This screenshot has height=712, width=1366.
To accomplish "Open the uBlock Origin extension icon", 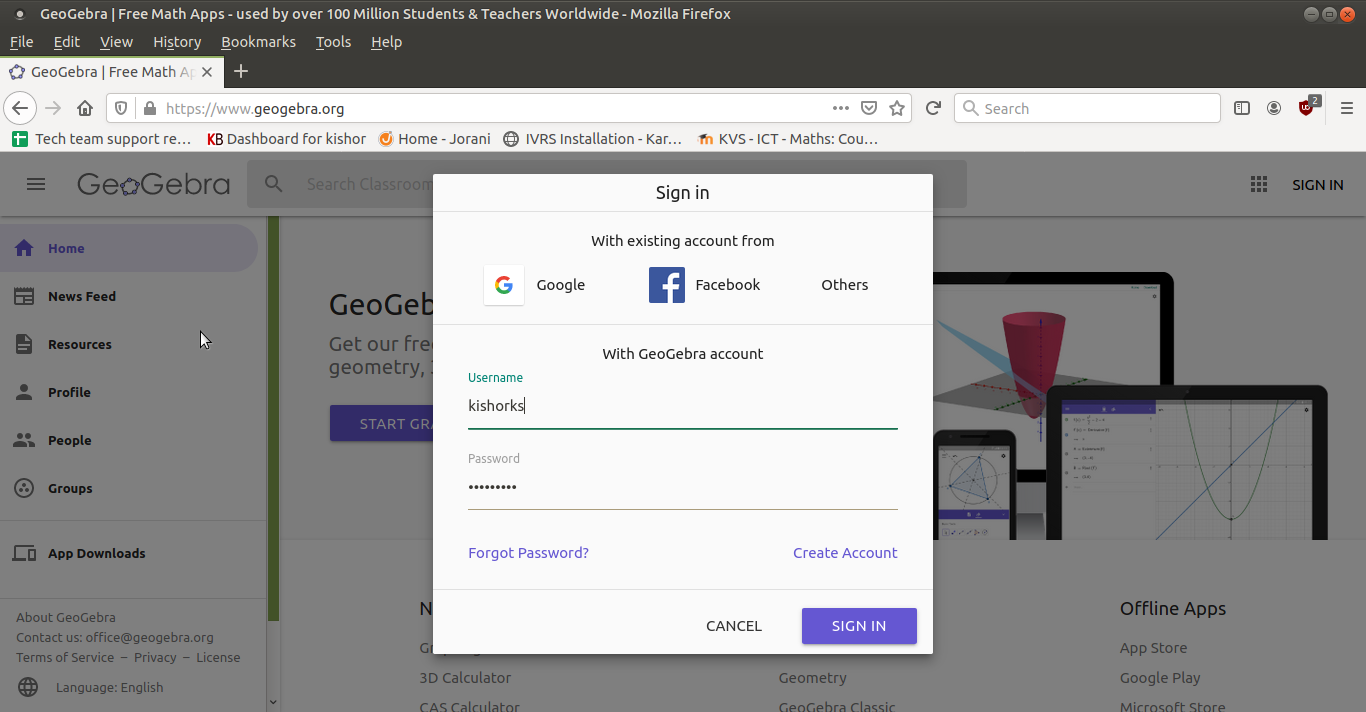I will click(x=1306, y=107).
